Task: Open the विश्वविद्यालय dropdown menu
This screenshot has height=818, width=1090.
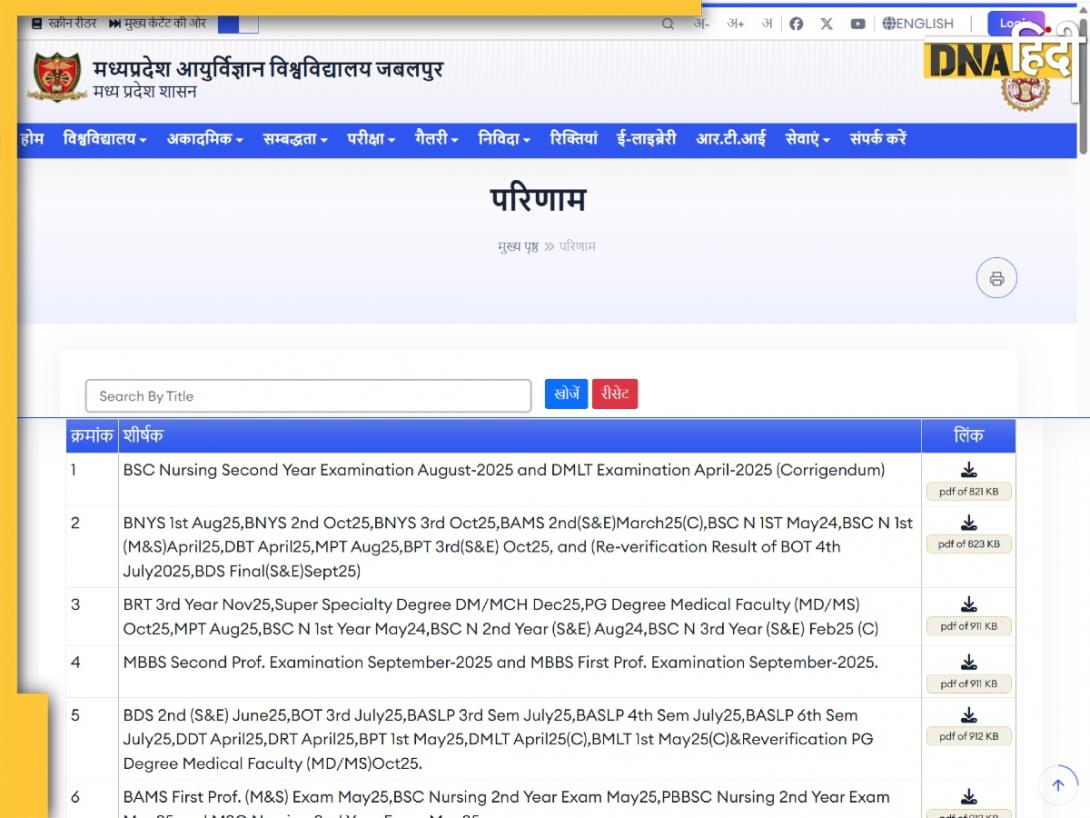Action: (104, 141)
